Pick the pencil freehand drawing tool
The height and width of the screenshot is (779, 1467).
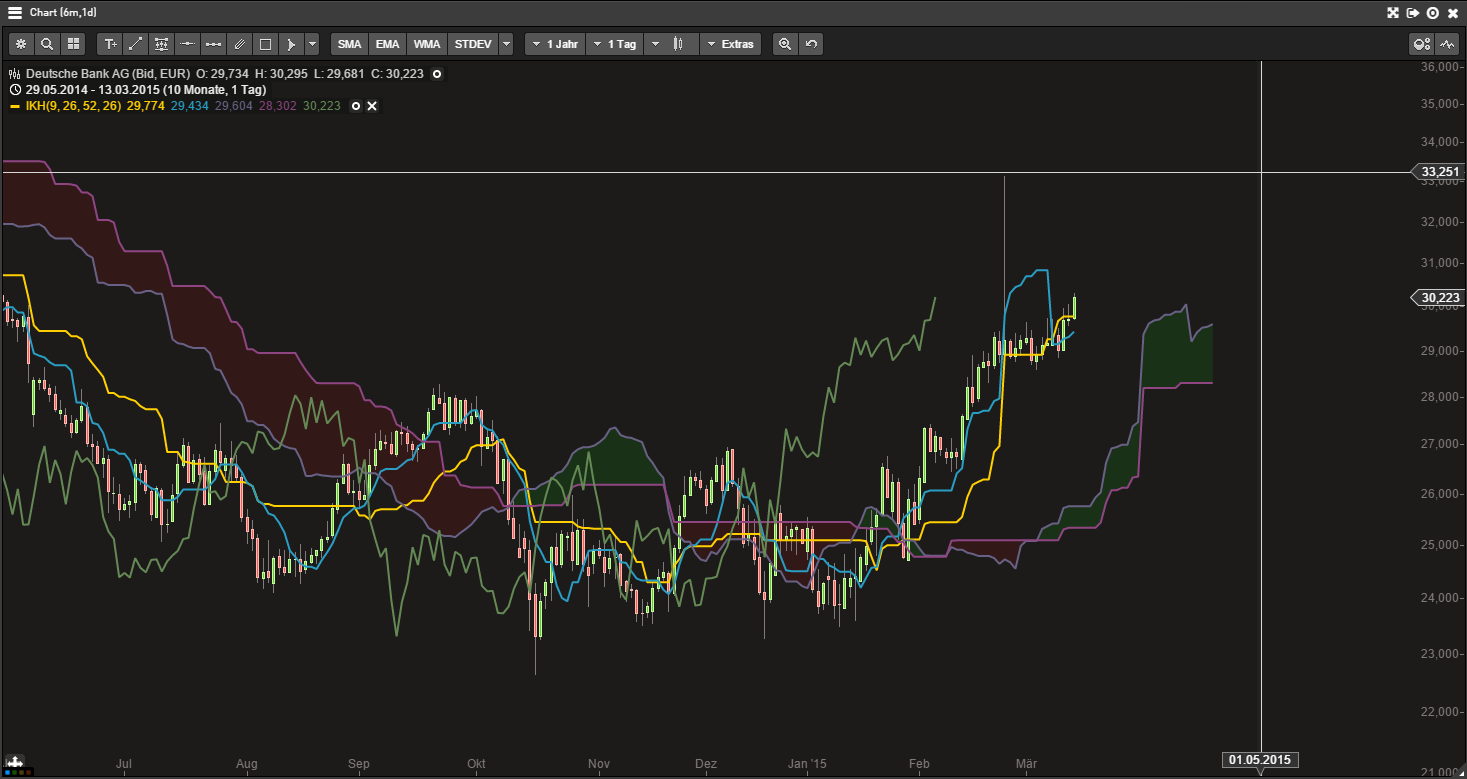pos(239,44)
